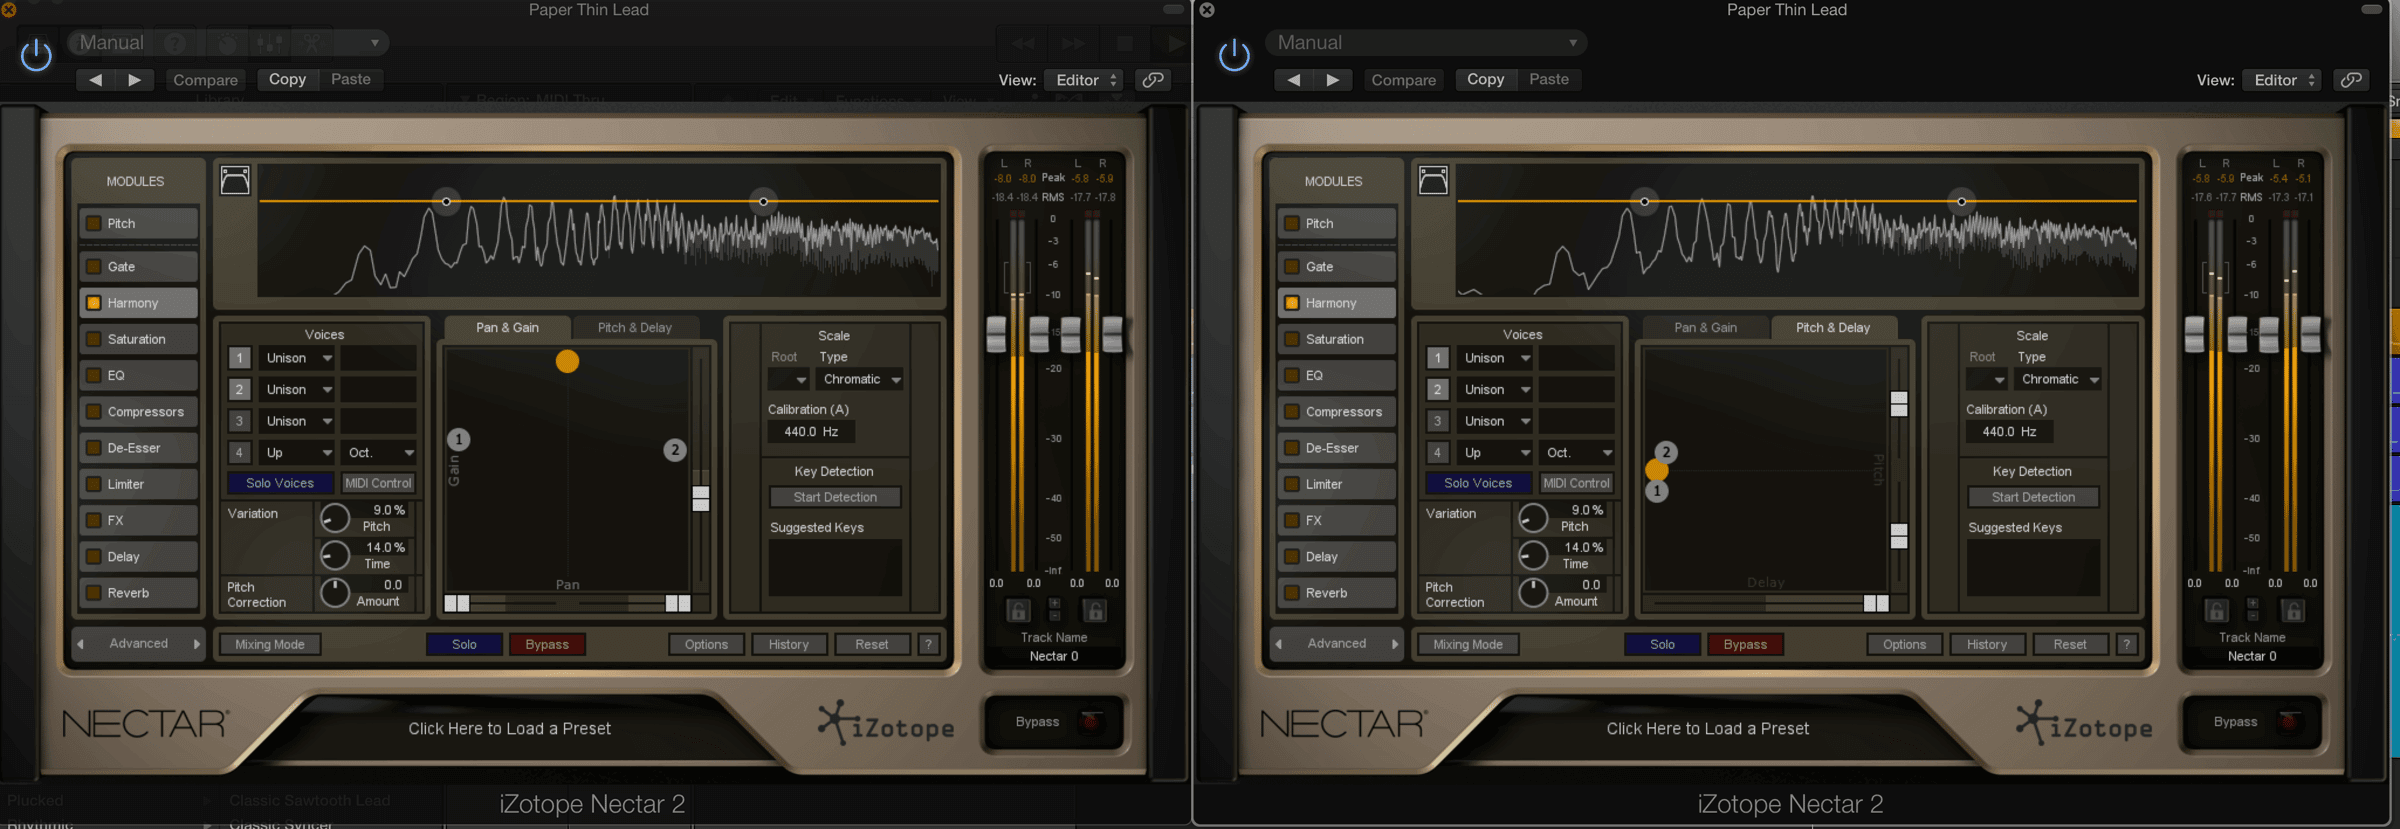Enable Saturation module in left window
Image resolution: width=2400 pixels, height=829 pixels.
pyautogui.click(x=93, y=339)
